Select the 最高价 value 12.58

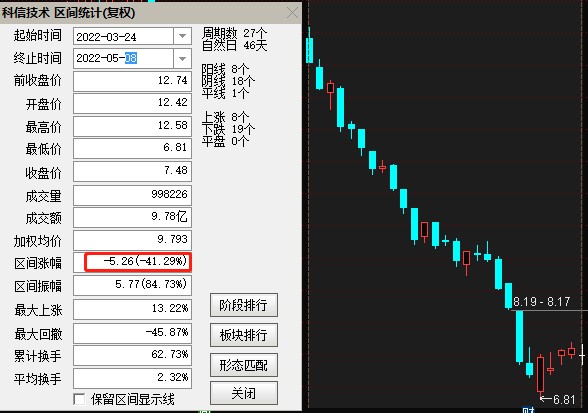132,126
